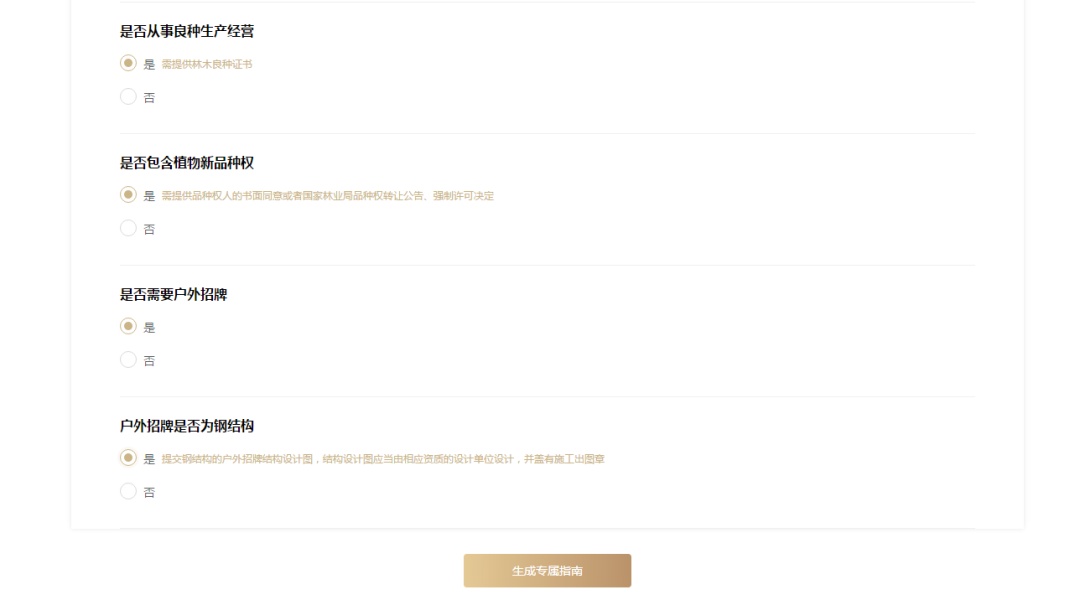Click the 户外招牌是否为钢结构 heading
Viewport: 1080px width, 600px height.
coord(187,426)
